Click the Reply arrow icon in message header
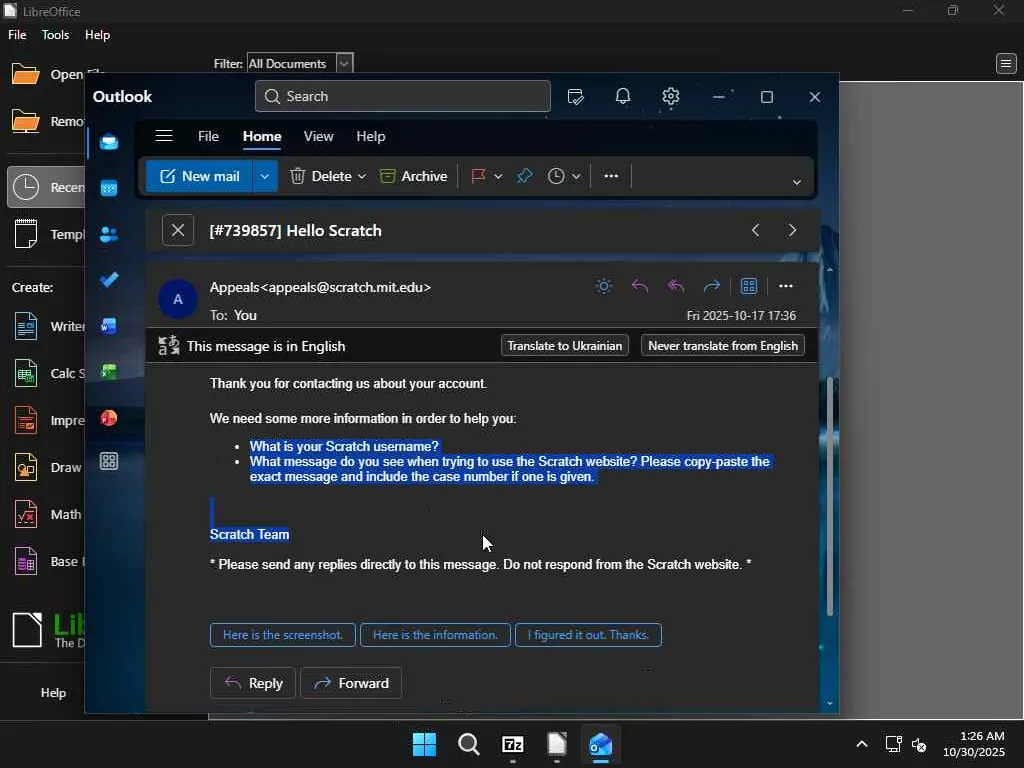The height and width of the screenshot is (768, 1024). point(640,286)
